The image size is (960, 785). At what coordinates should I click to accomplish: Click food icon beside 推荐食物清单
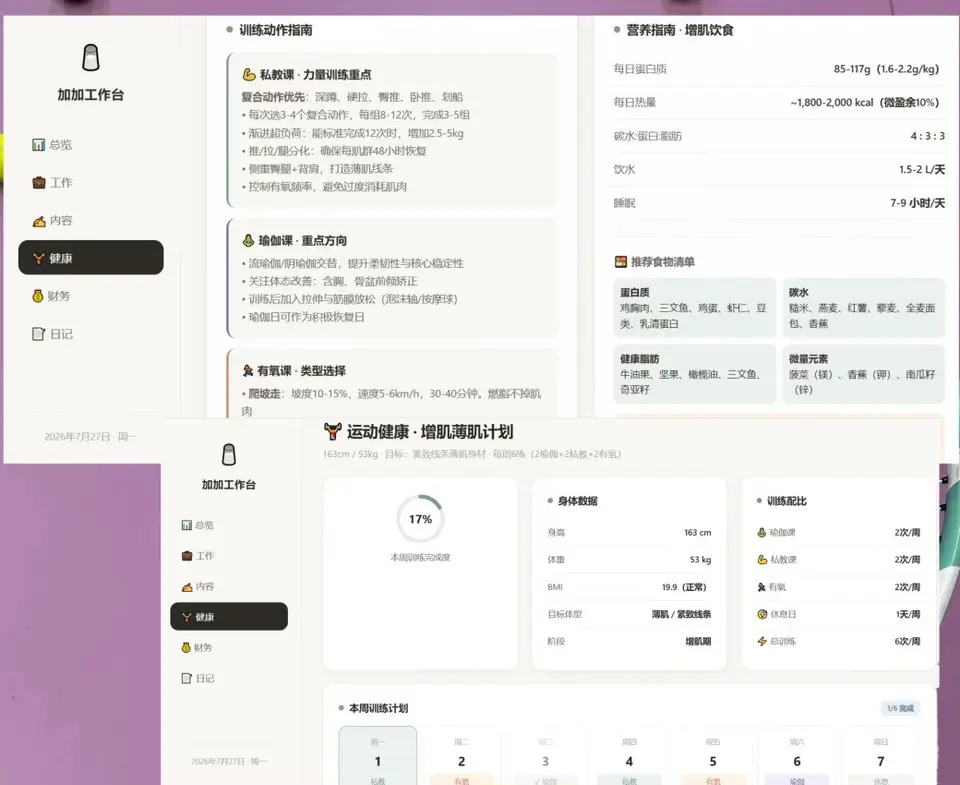(x=621, y=261)
